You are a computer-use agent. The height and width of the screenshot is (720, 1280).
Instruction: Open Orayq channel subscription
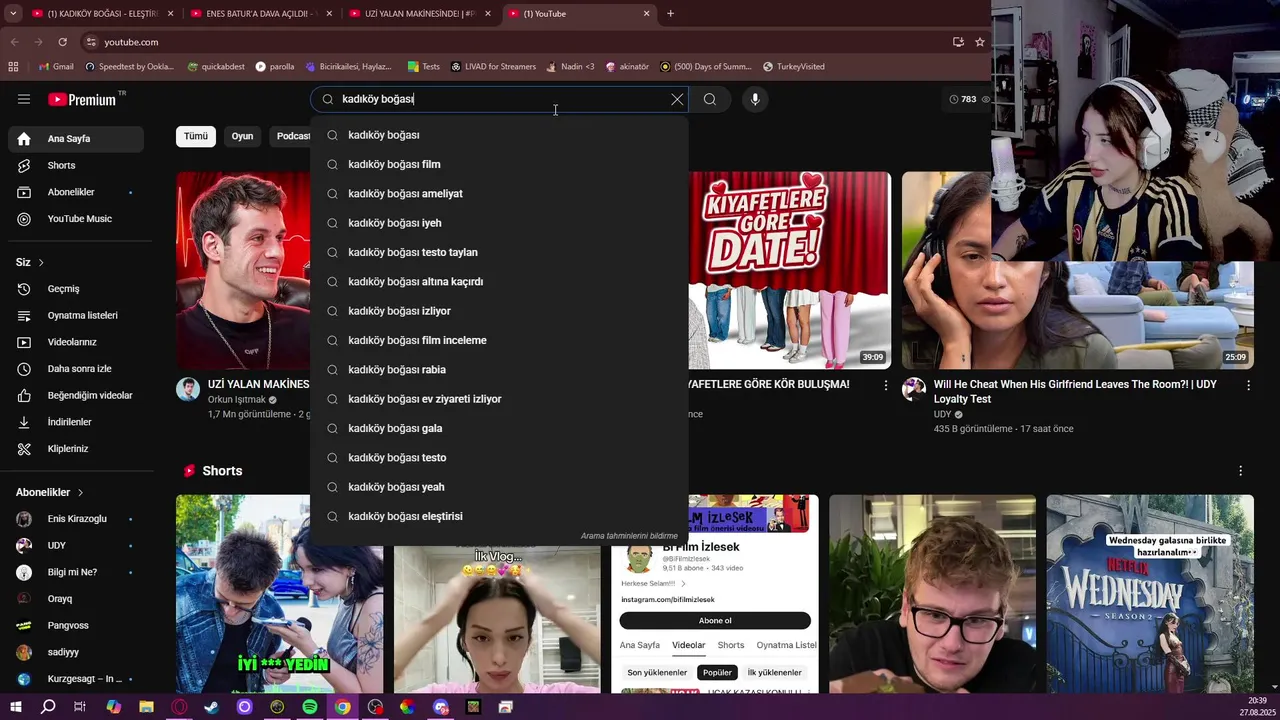pyautogui.click(x=76, y=599)
